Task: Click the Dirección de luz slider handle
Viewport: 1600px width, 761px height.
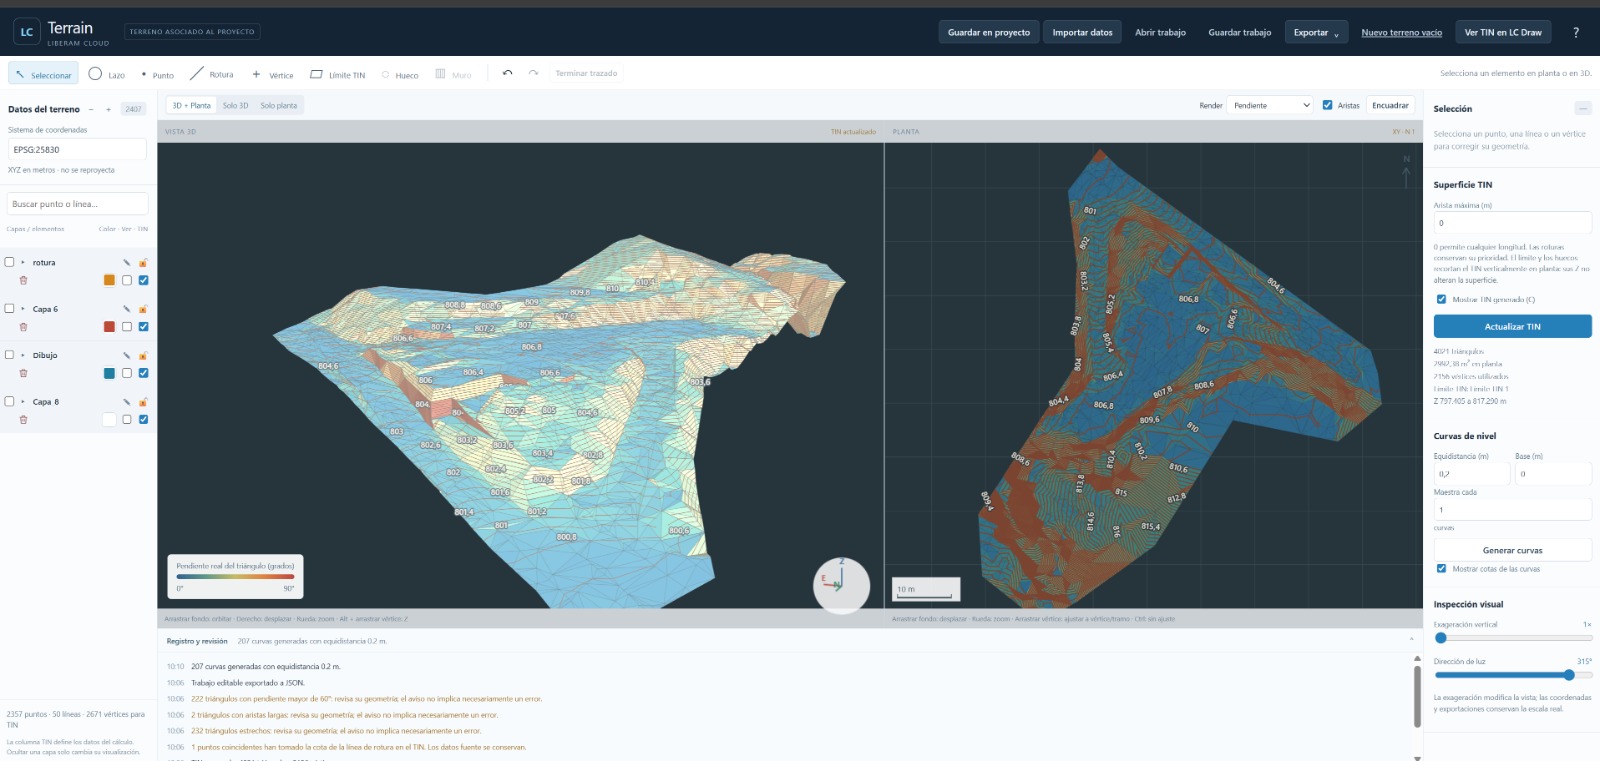Action: 1569,675
